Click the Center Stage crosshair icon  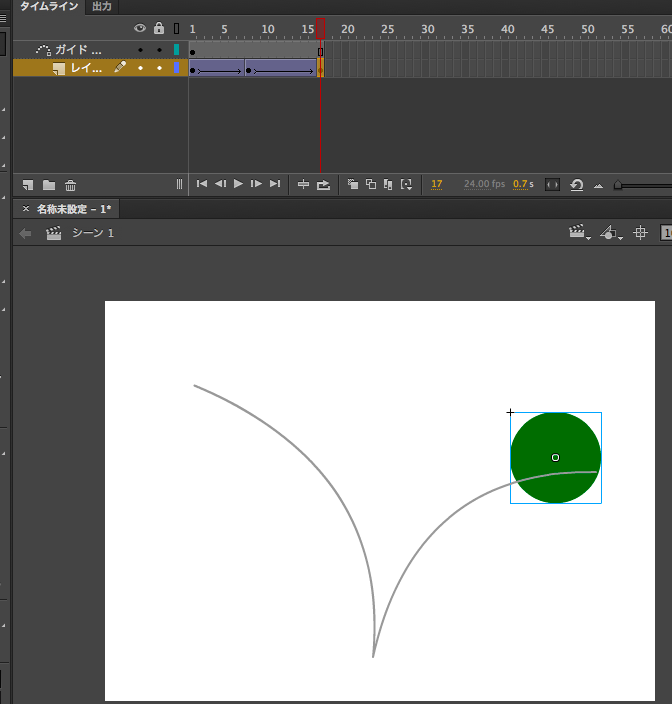[x=641, y=232]
